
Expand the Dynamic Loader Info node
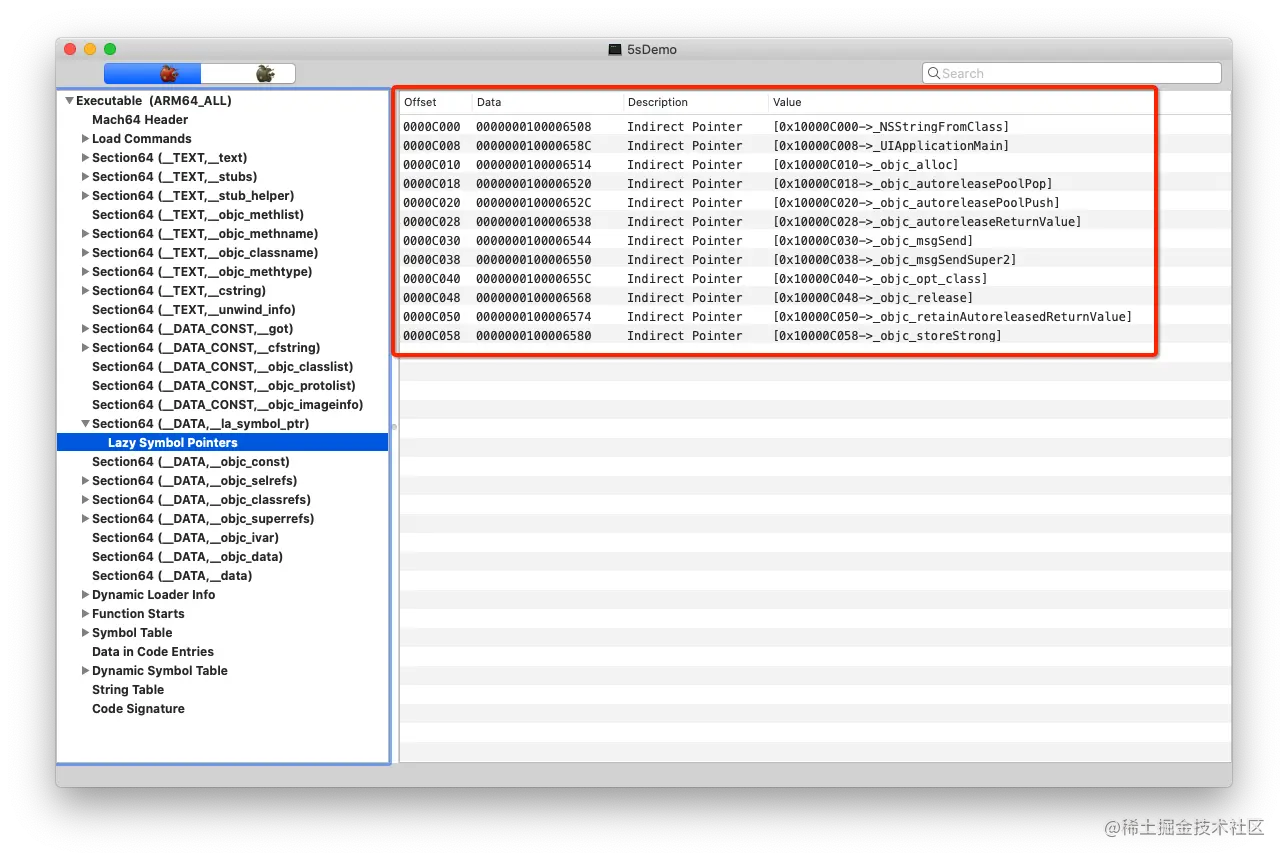click(85, 595)
